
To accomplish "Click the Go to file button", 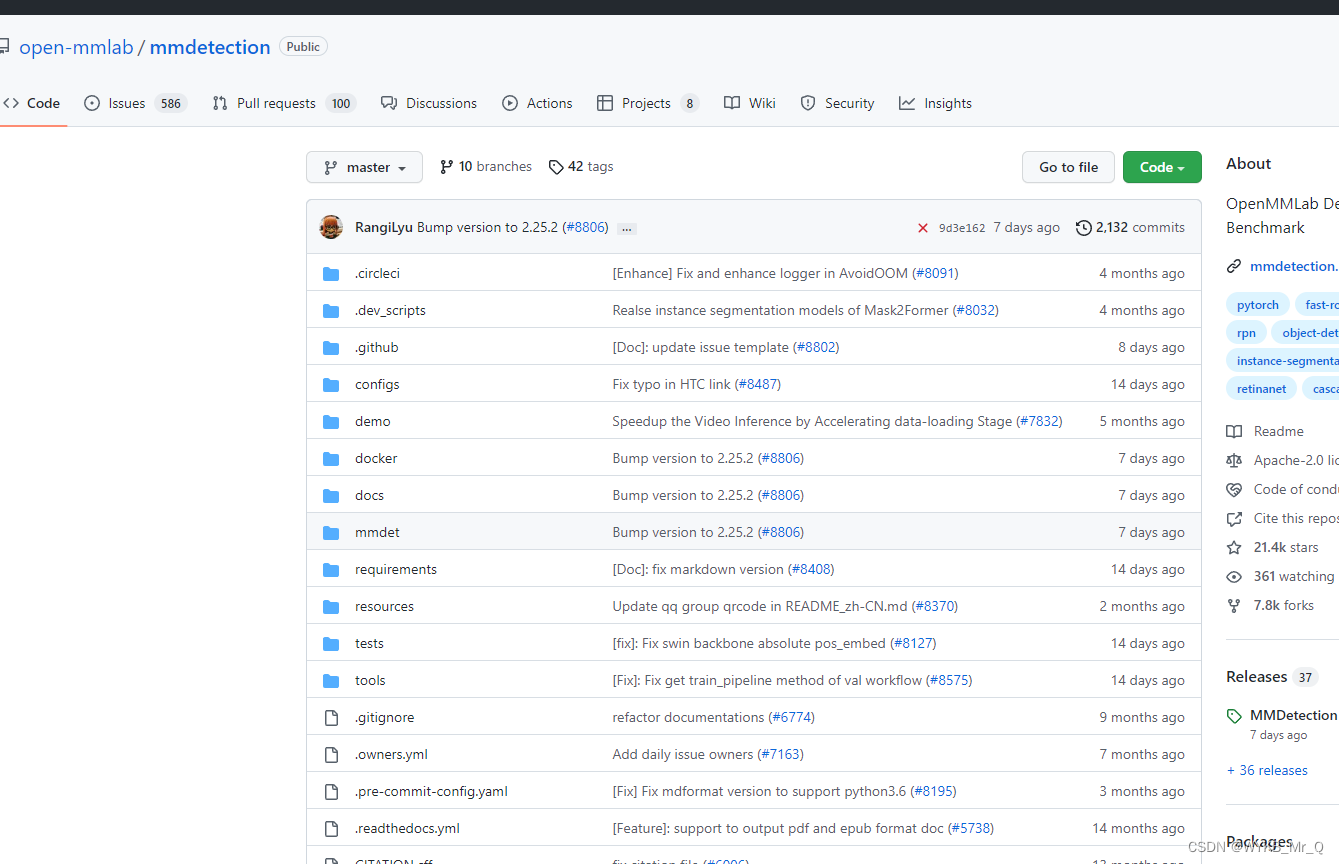I will pos(1068,167).
